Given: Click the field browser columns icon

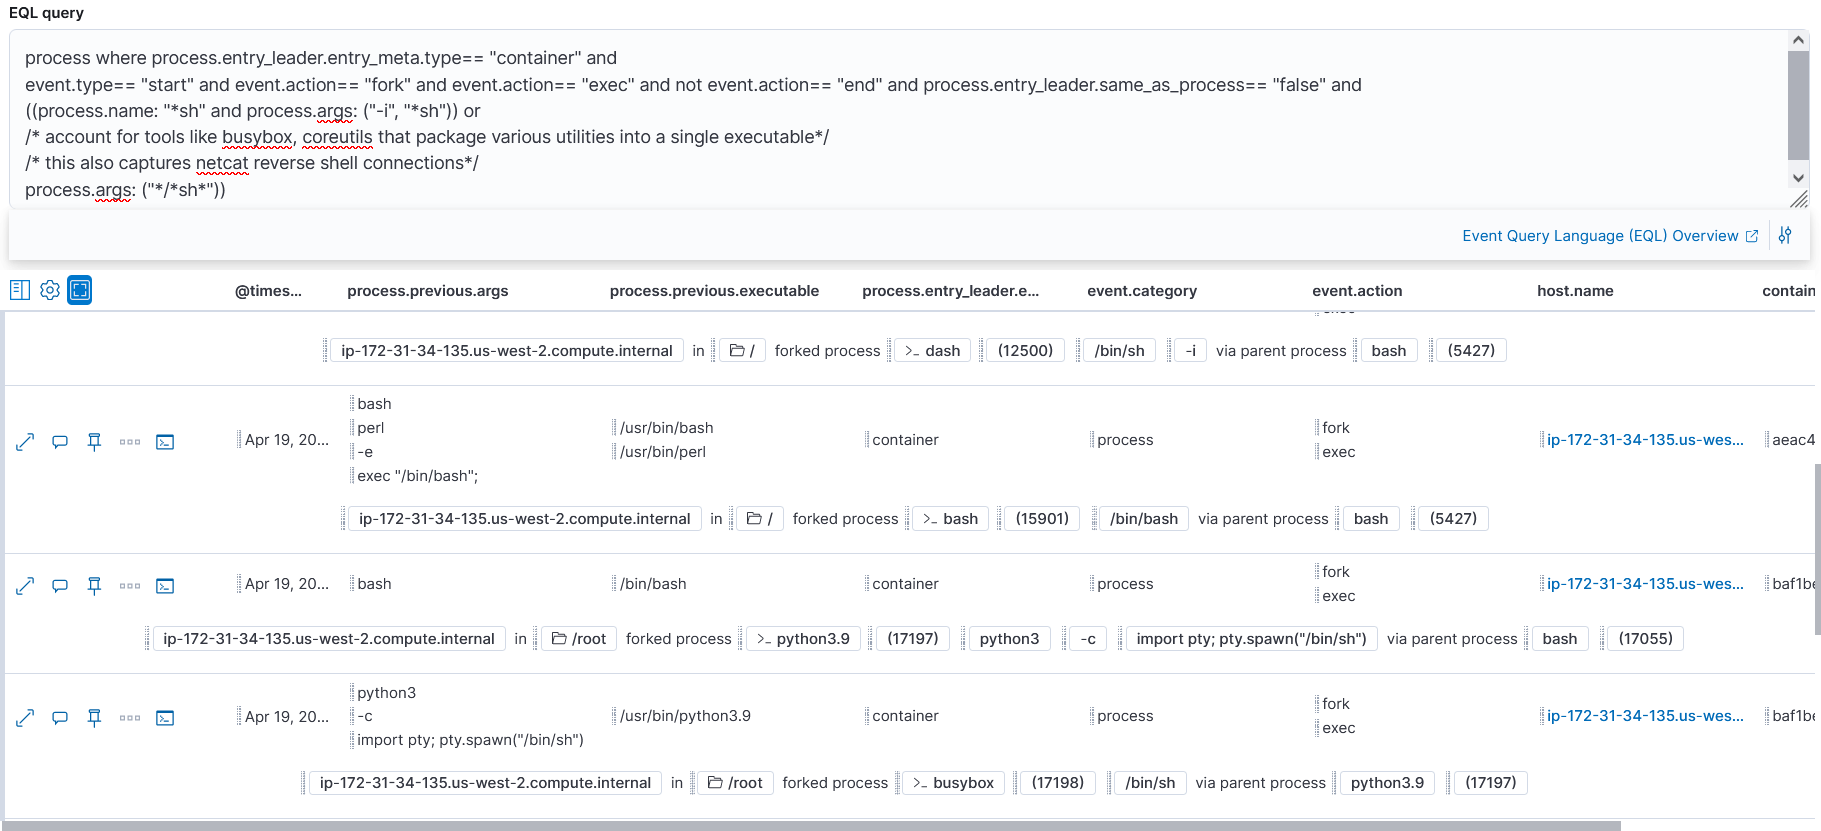Looking at the screenshot, I should click(x=19, y=289).
